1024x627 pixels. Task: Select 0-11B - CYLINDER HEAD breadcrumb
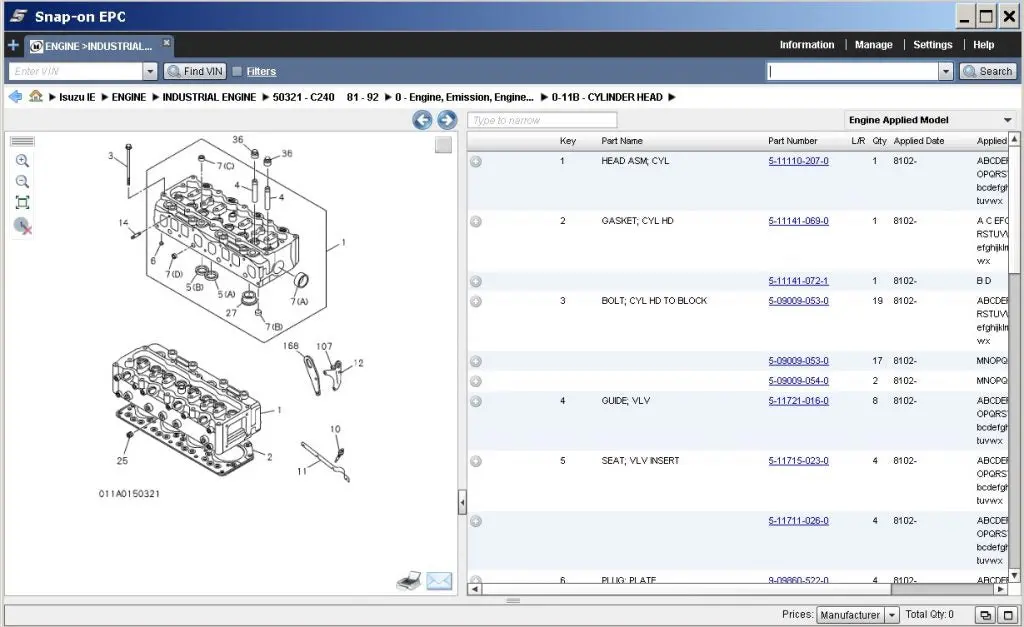coord(607,97)
